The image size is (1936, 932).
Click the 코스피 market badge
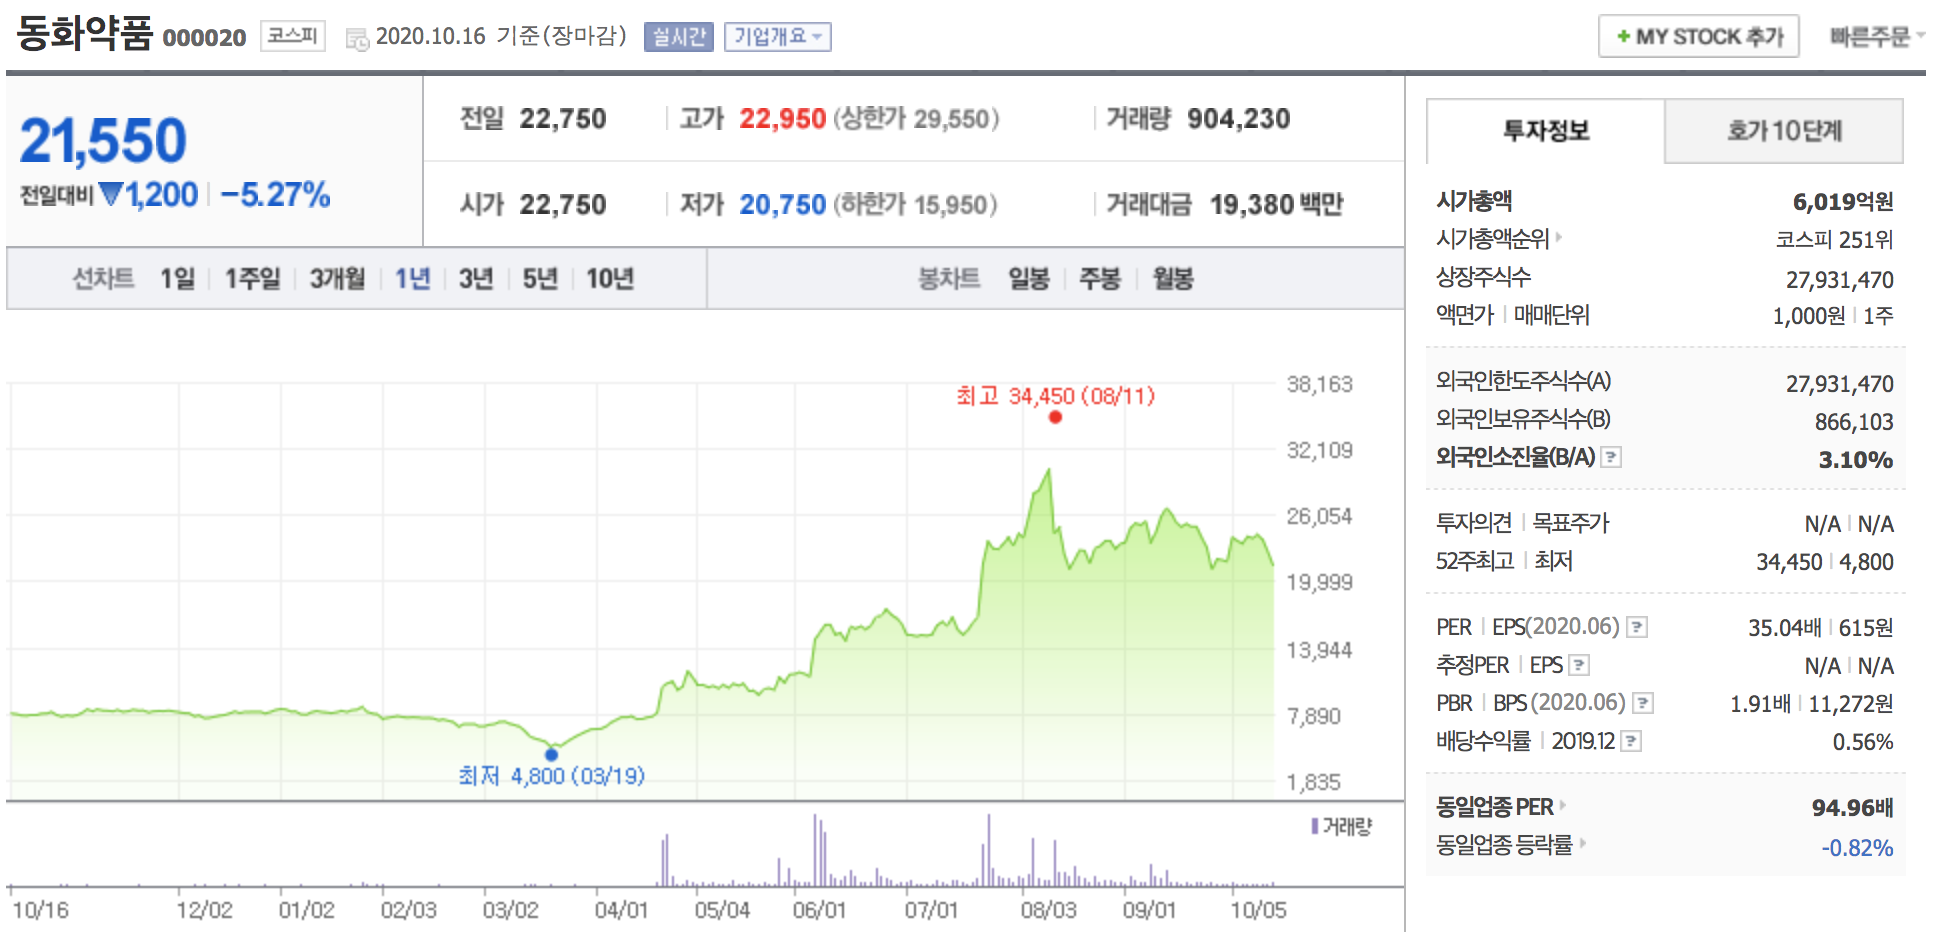pos(293,36)
